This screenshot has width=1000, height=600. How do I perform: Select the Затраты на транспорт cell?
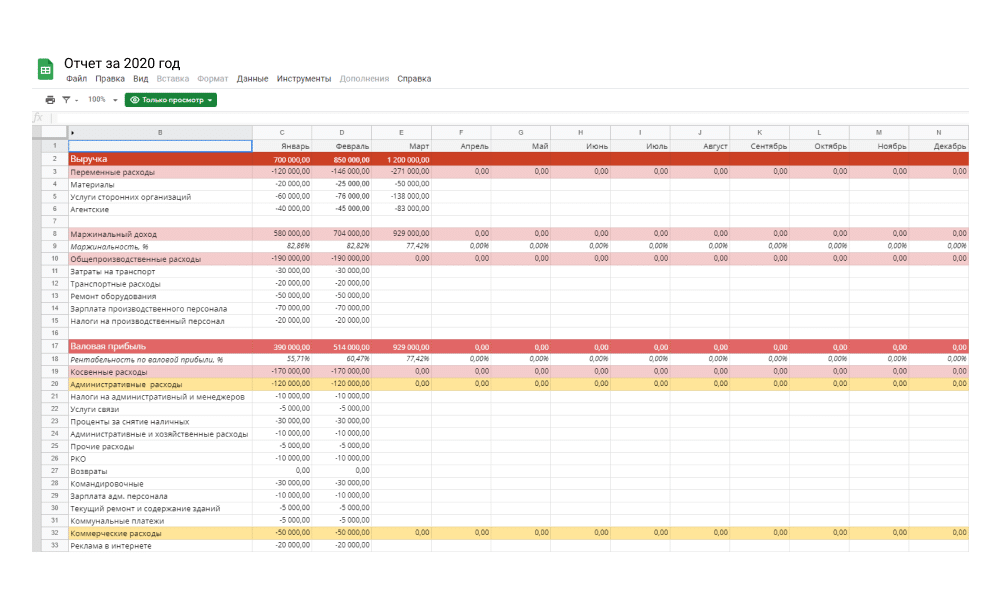[160, 271]
